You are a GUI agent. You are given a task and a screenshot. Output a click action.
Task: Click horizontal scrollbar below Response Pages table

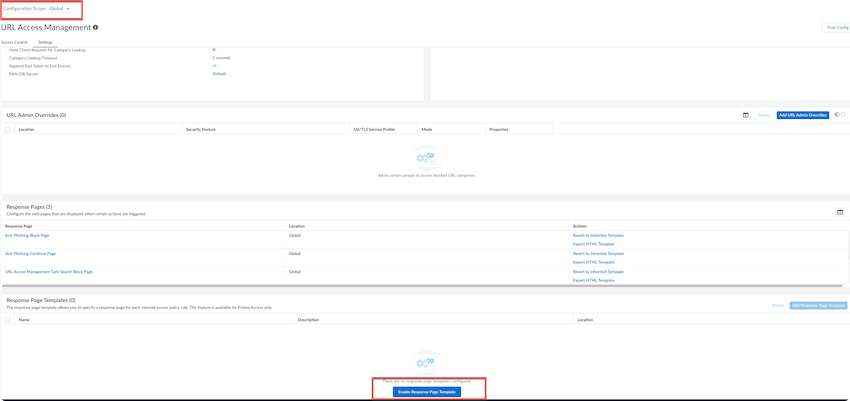coord(423,285)
